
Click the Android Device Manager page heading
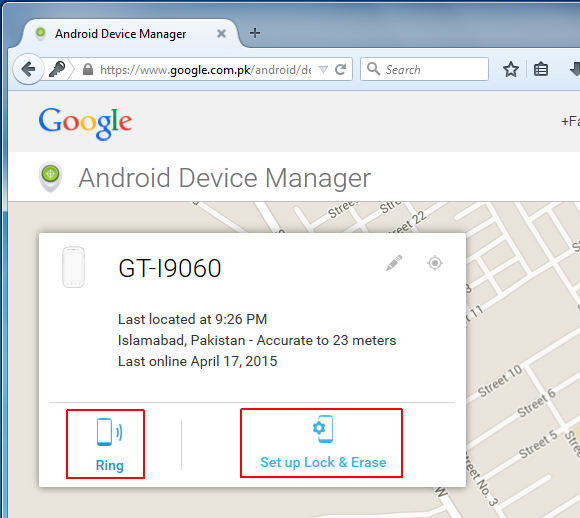click(x=225, y=178)
